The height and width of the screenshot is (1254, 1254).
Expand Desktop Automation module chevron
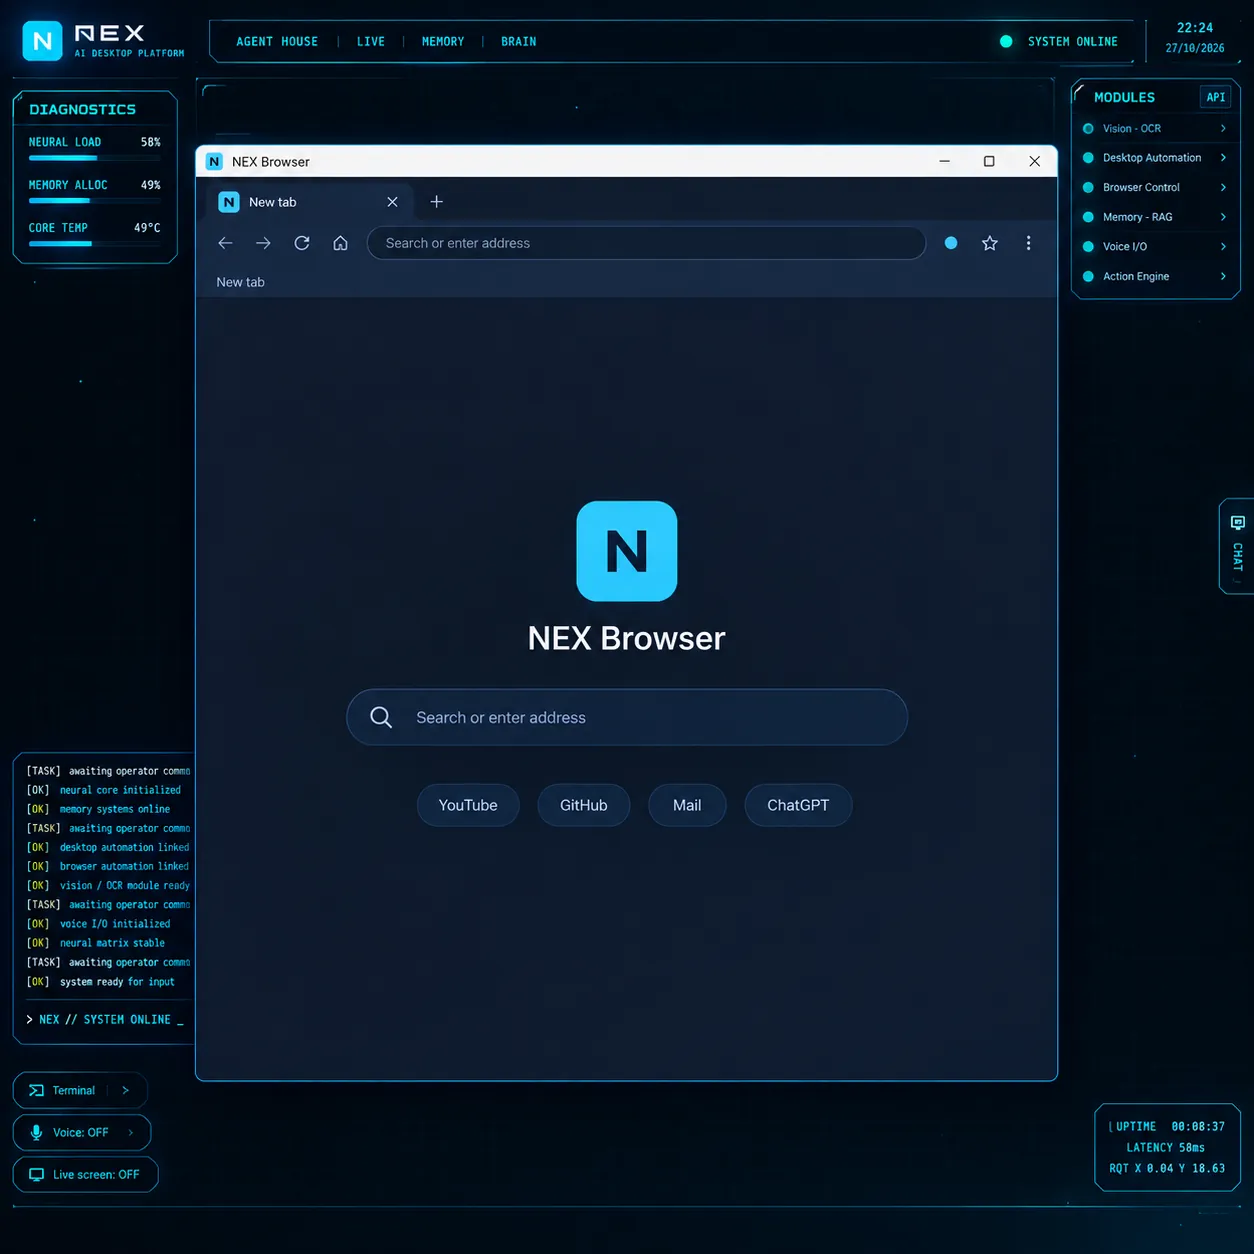(x=1223, y=158)
